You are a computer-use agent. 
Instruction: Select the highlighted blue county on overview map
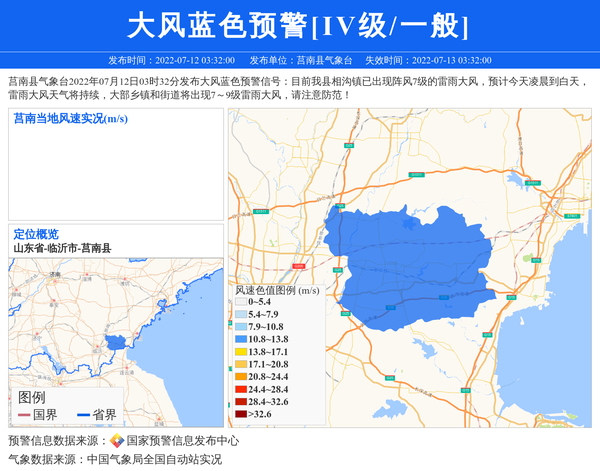(115, 343)
